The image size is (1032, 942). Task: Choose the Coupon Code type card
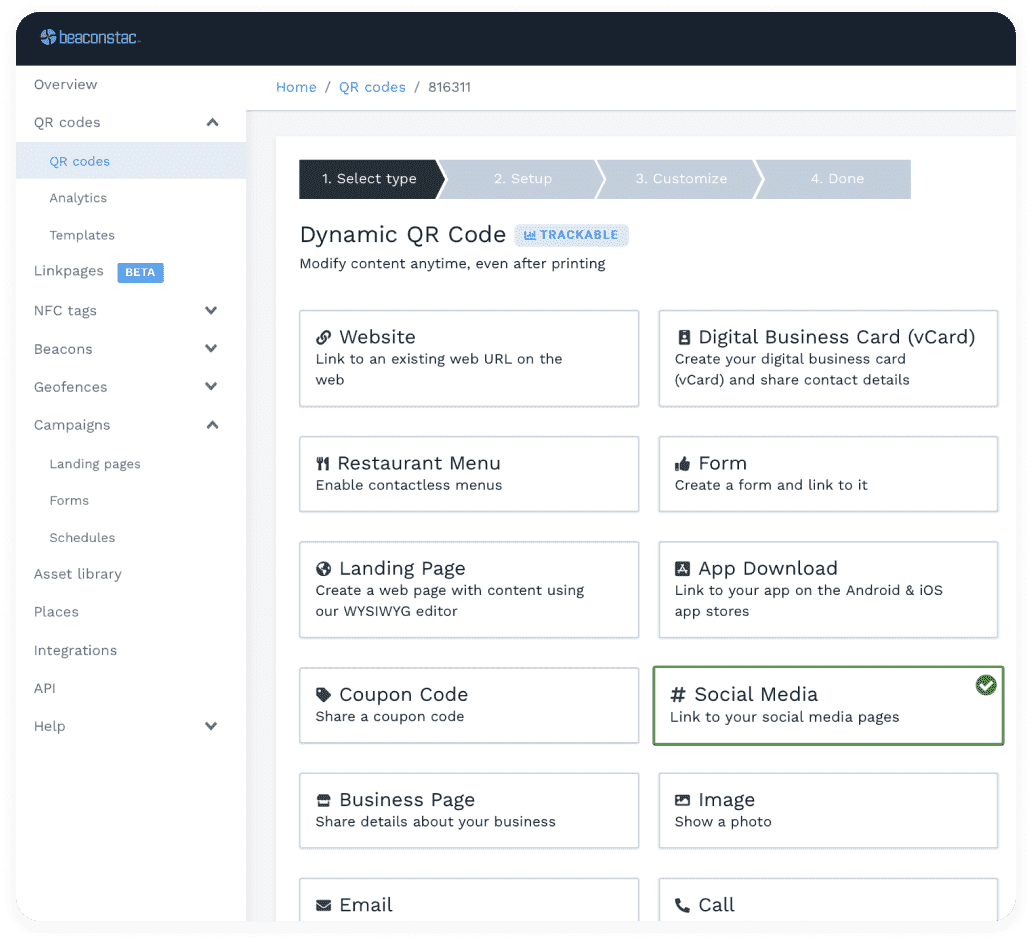pos(469,706)
